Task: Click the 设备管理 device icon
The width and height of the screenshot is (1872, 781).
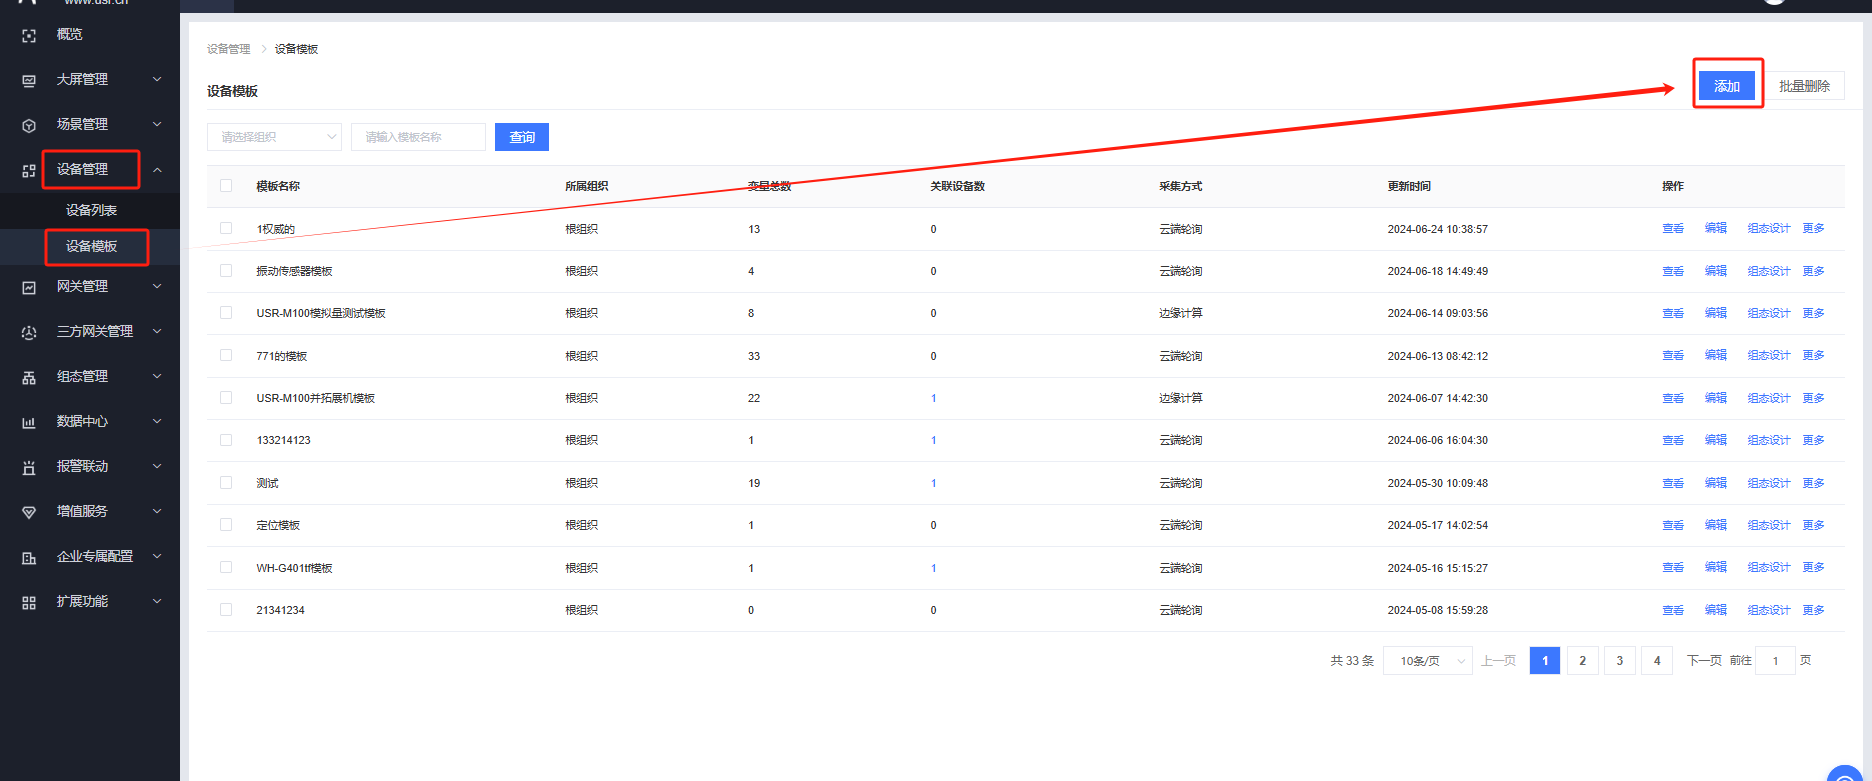Action: click(29, 170)
